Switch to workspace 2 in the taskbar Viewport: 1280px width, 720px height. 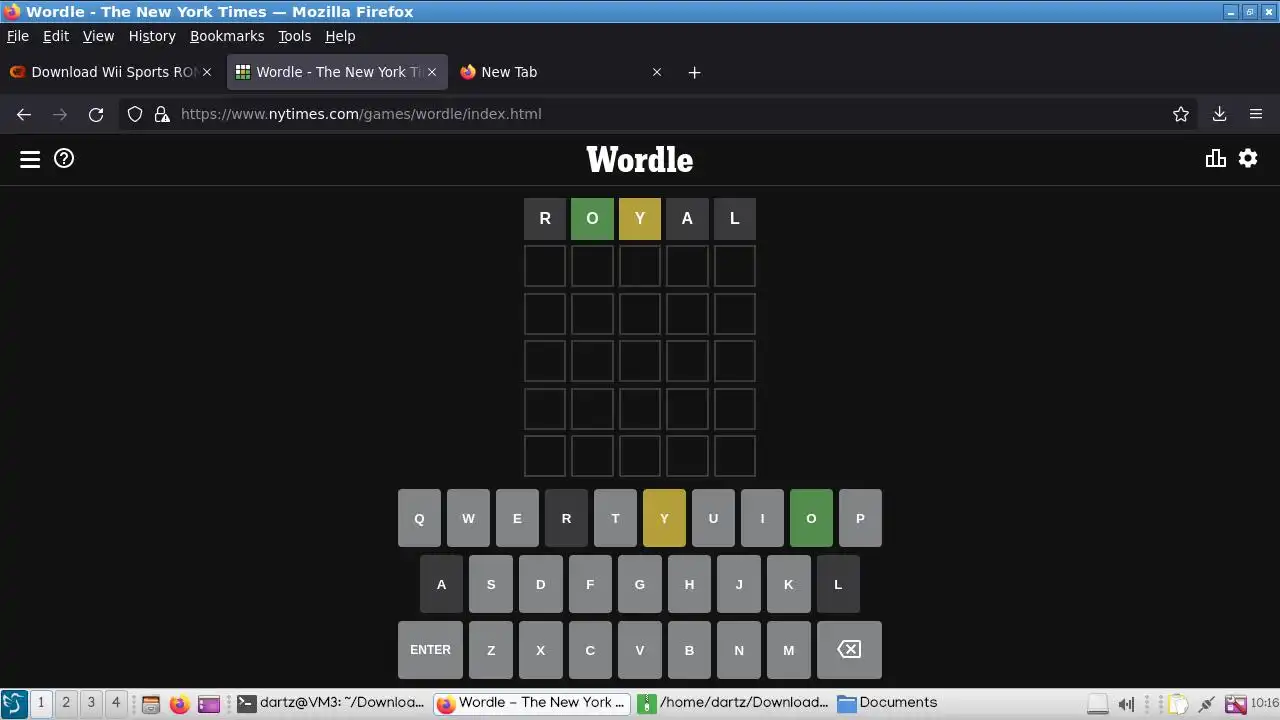66,703
